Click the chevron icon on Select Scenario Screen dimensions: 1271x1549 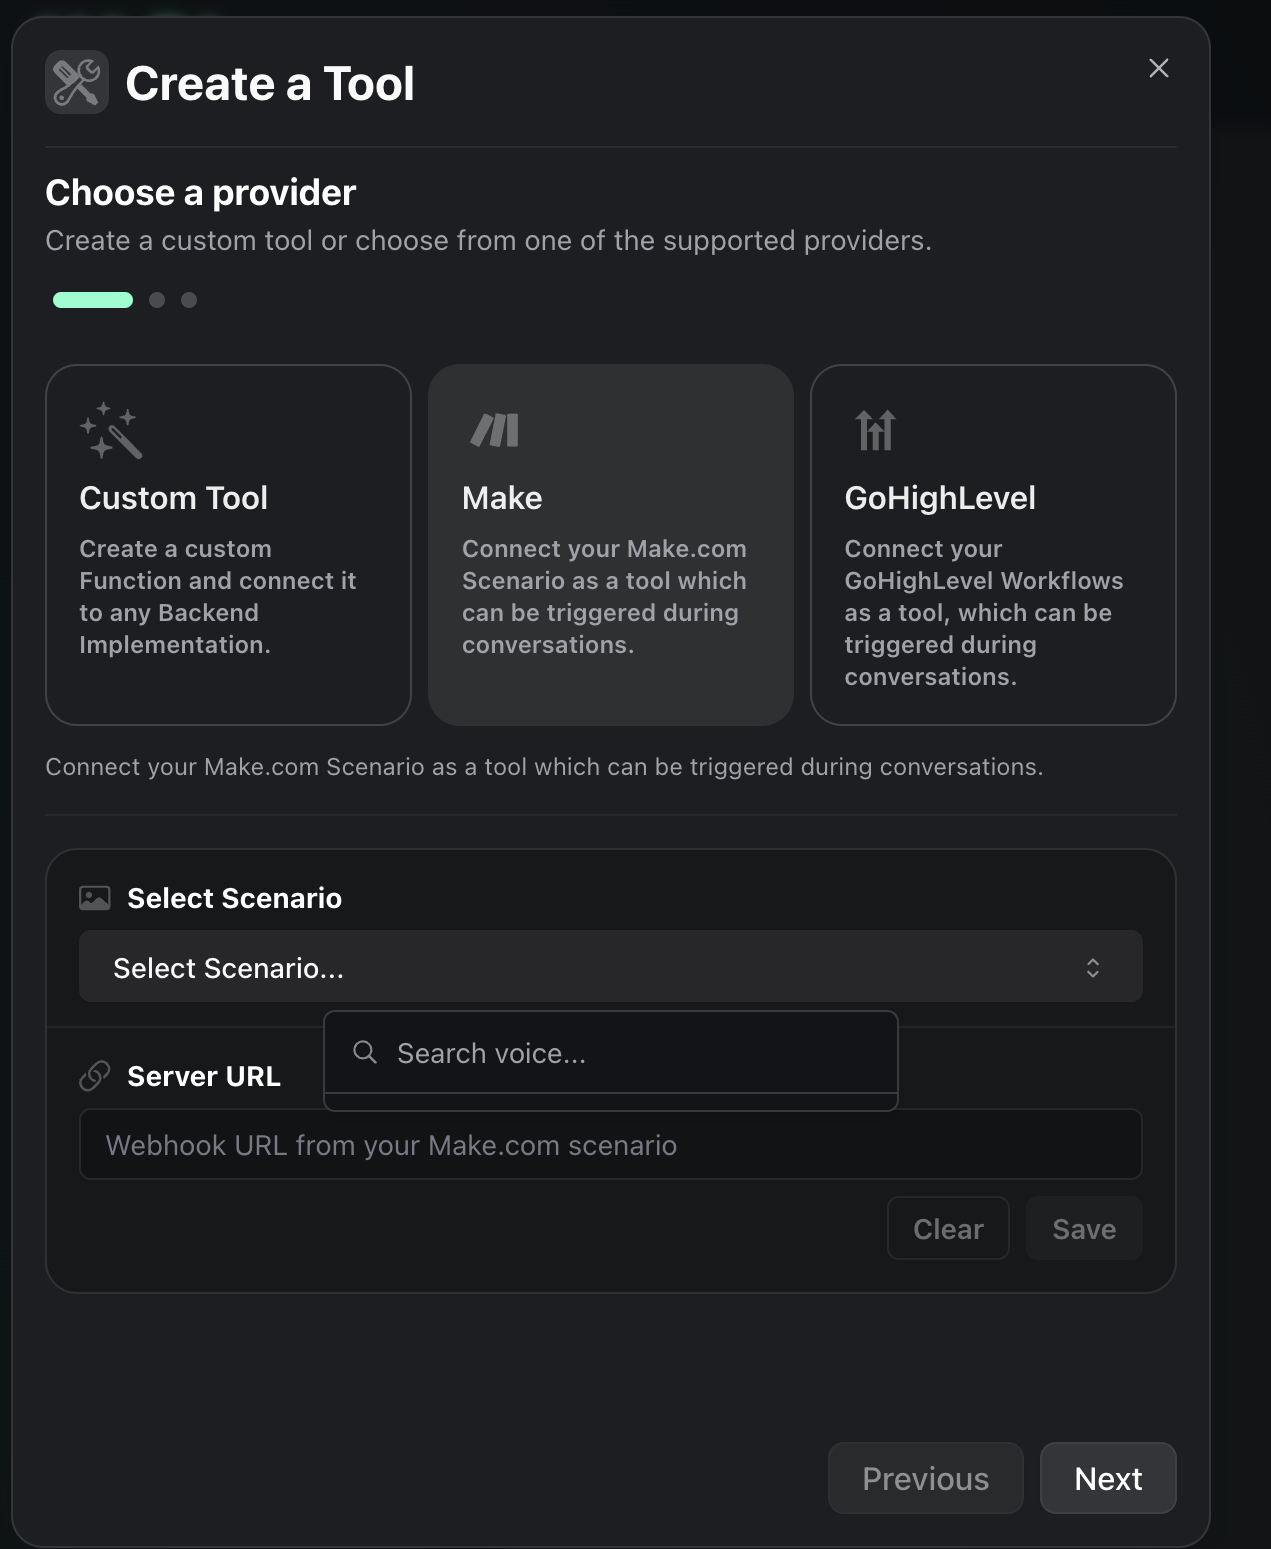[x=1093, y=967]
